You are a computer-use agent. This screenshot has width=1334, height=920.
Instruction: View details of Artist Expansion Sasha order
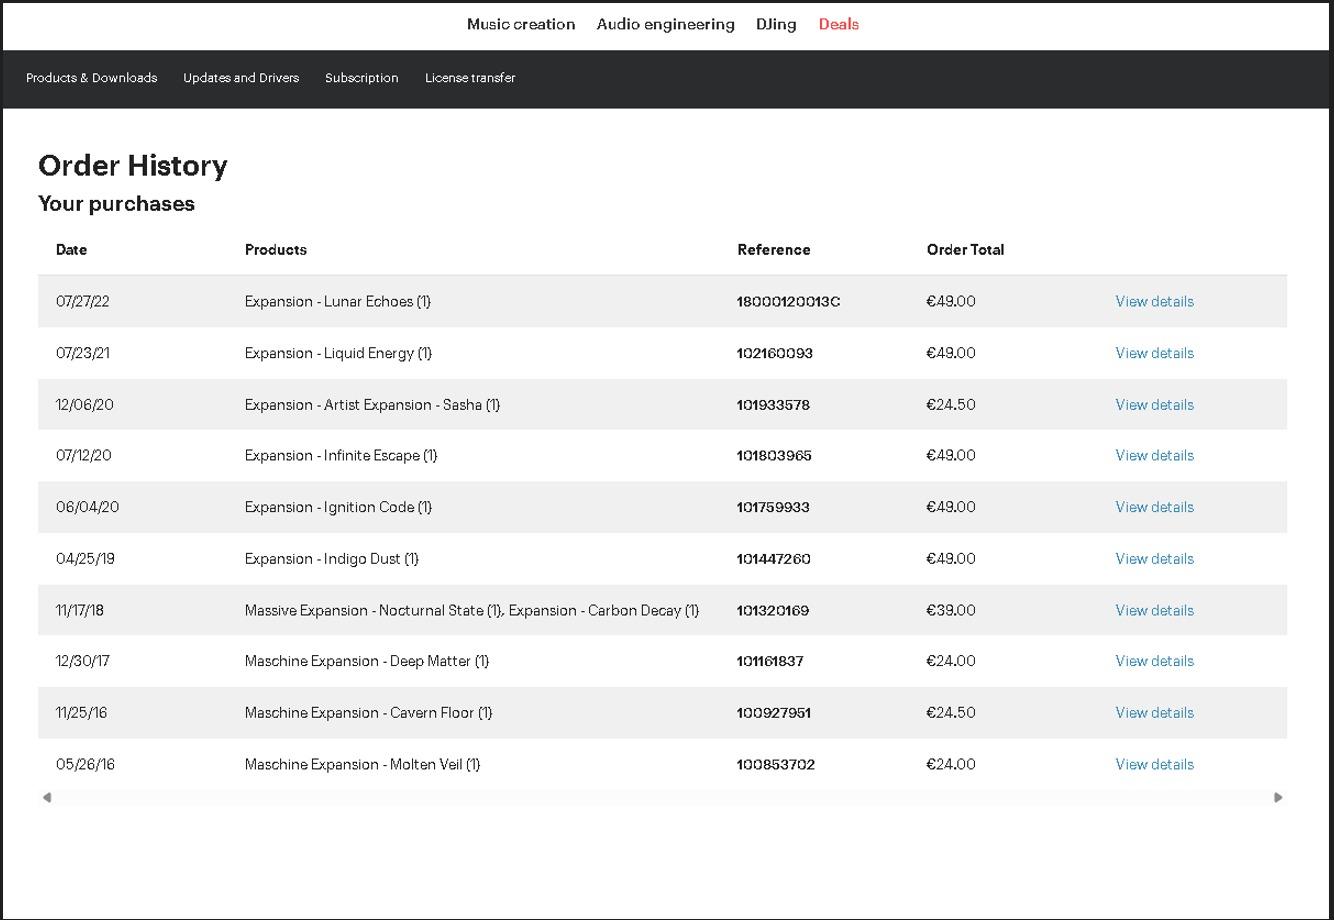click(1155, 405)
